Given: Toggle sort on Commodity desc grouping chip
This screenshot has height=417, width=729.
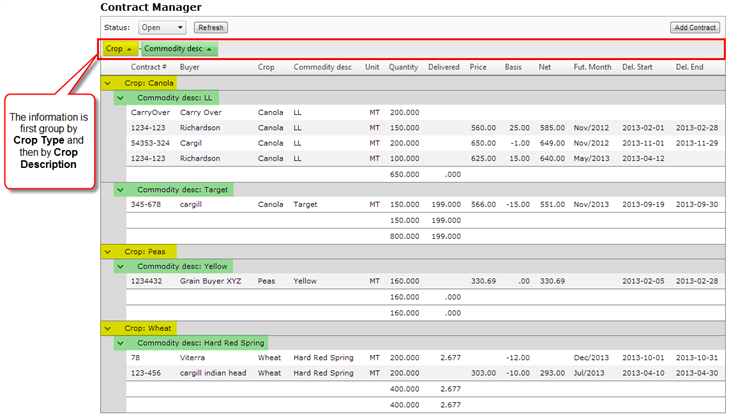Looking at the screenshot, I should 178,49.
